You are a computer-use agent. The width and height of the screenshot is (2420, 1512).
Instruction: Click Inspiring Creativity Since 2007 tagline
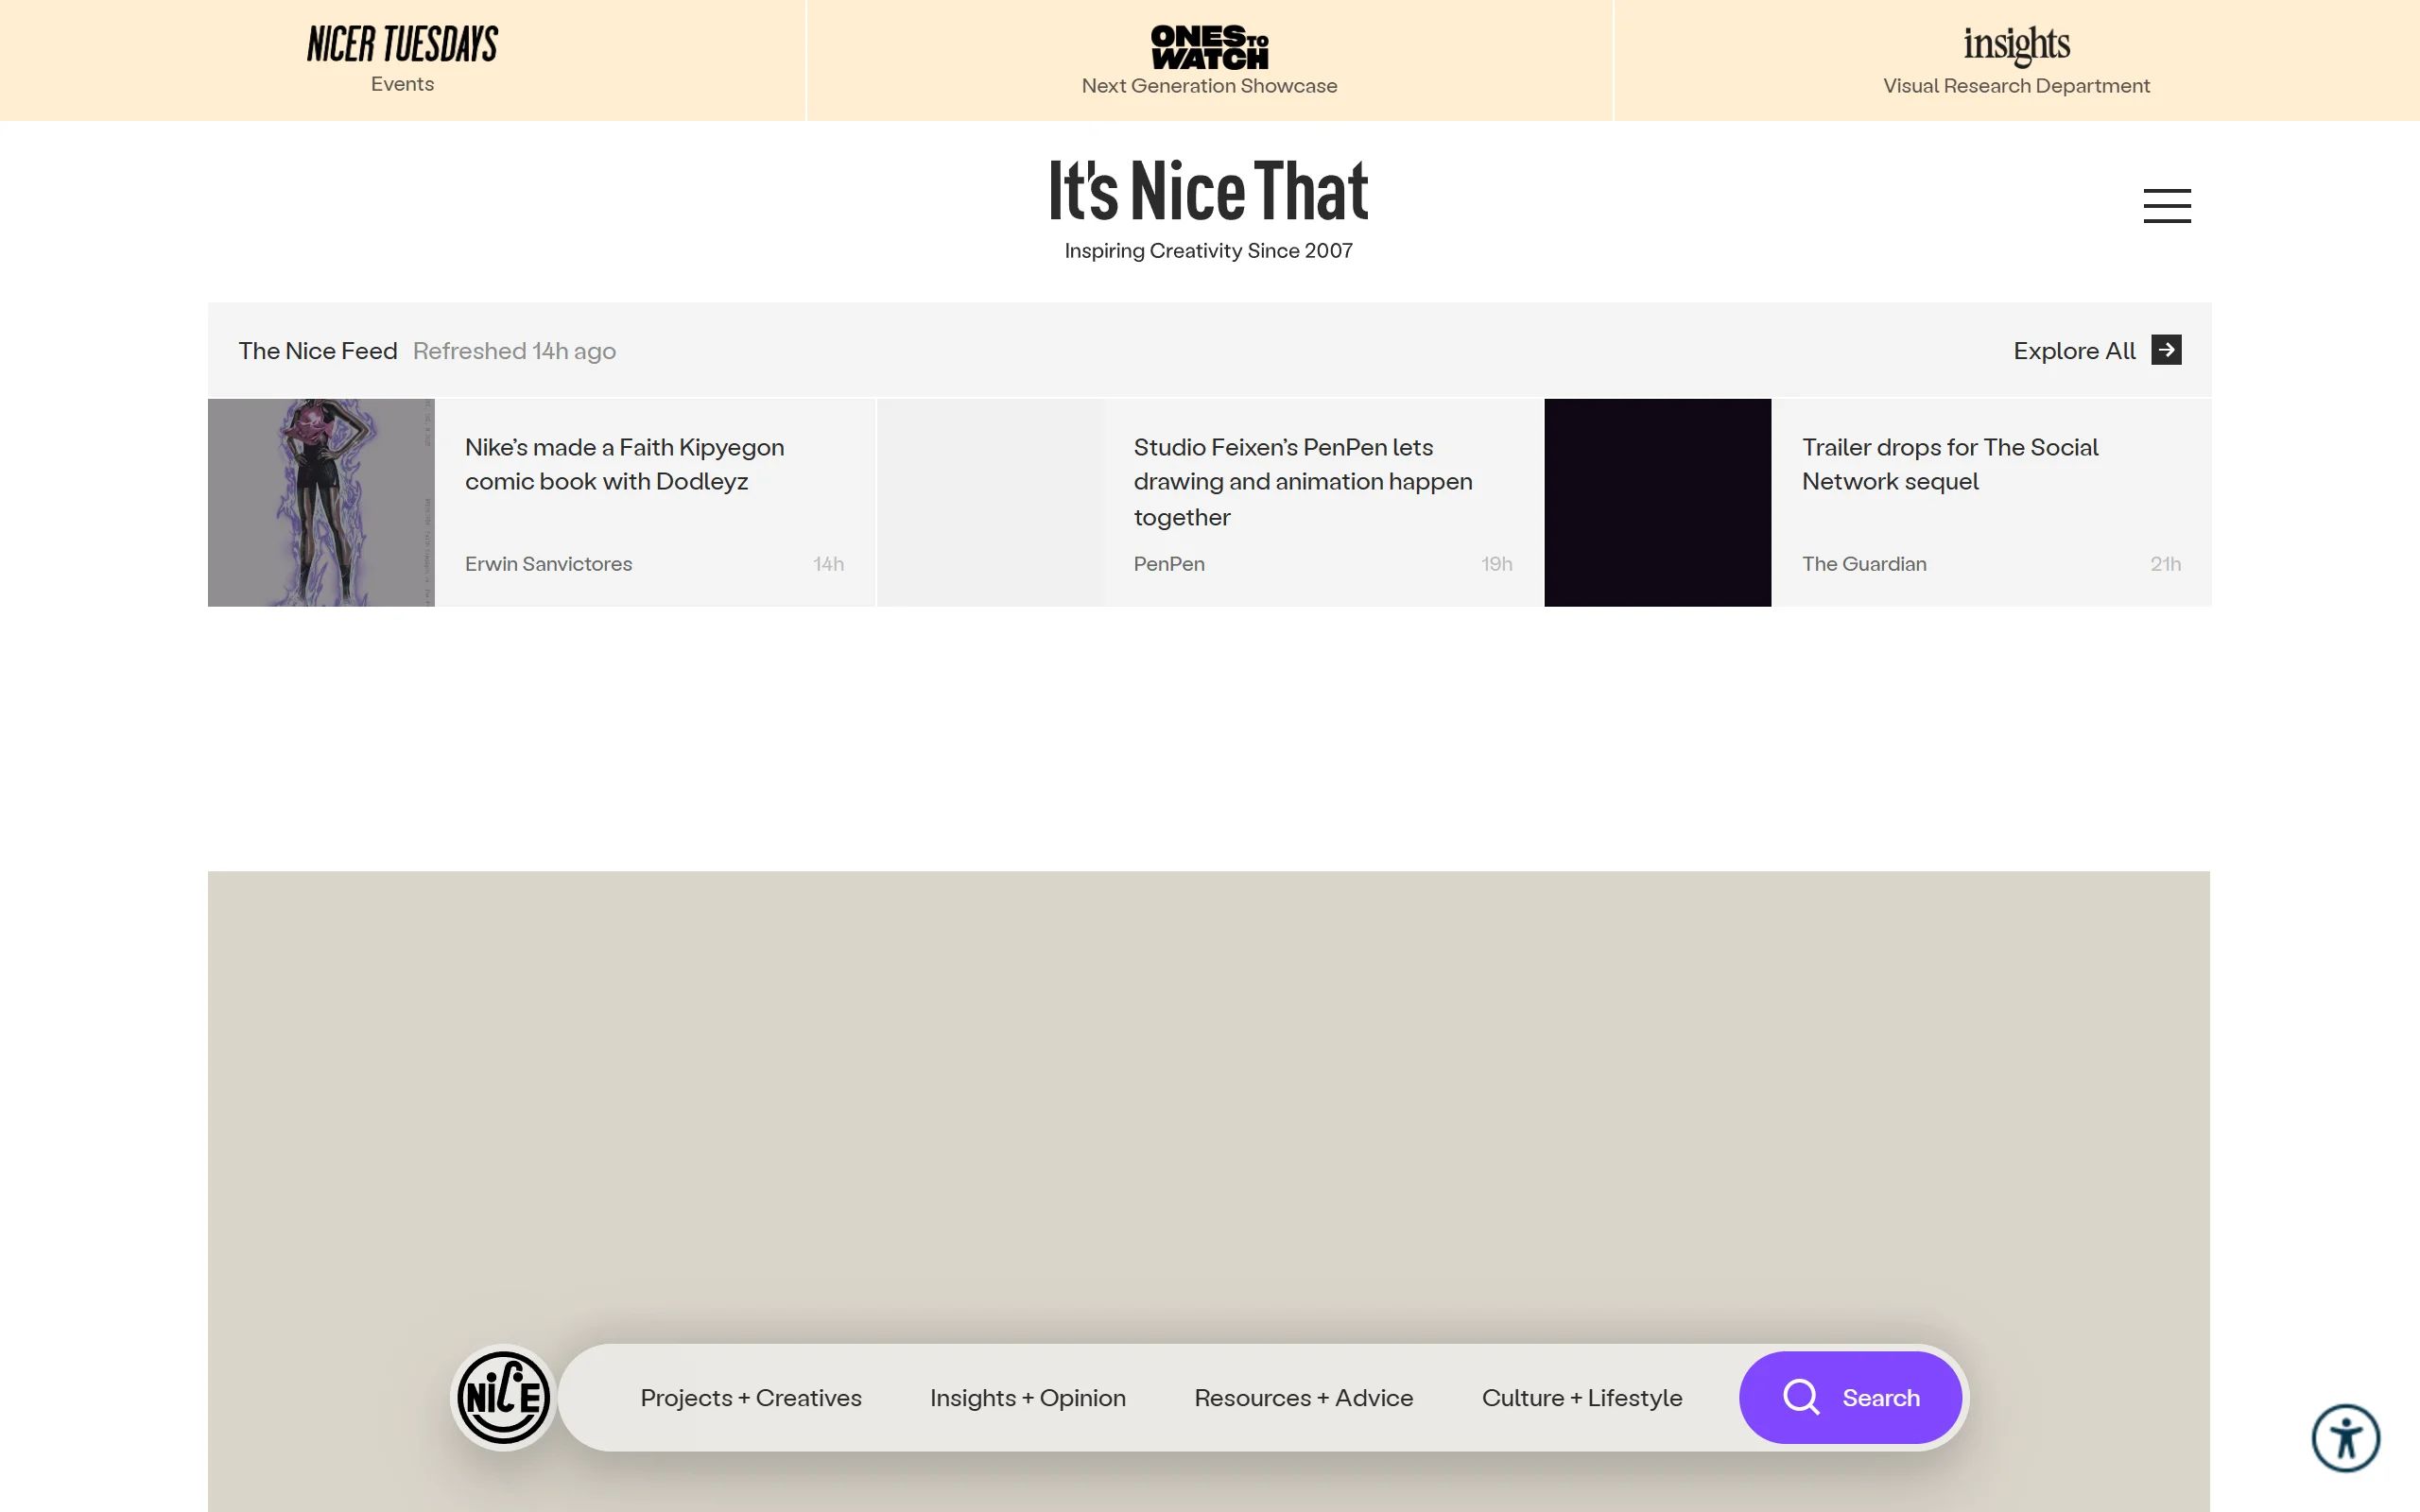1208,251
